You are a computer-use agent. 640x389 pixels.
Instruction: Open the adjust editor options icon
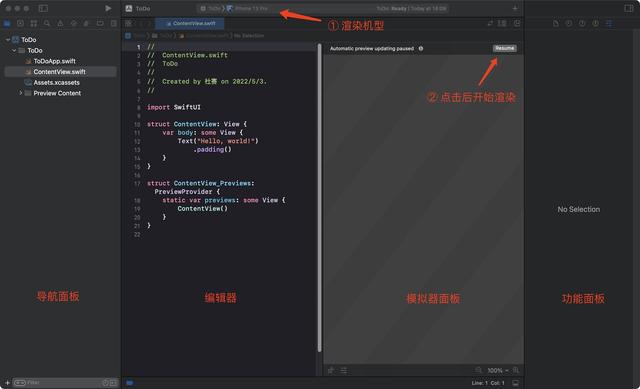[502, 23]
